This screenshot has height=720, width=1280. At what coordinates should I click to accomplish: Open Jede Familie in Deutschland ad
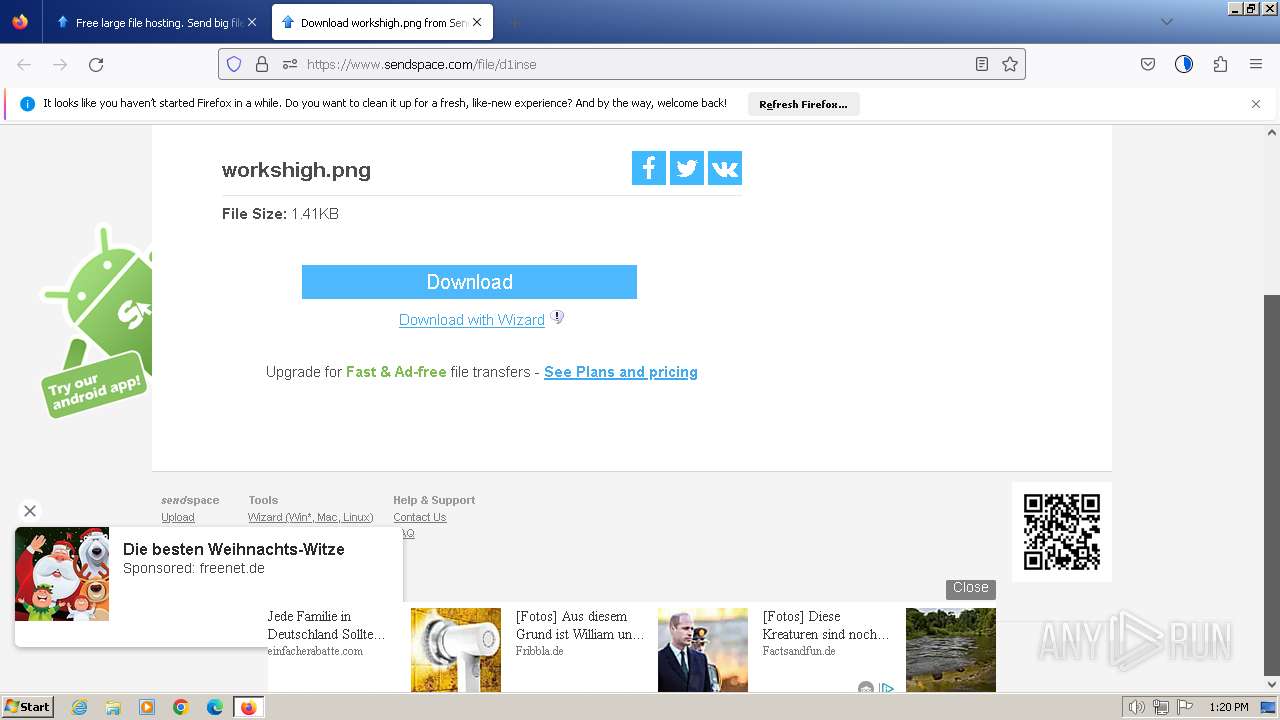pyautogui.click(x=326, y=625)
